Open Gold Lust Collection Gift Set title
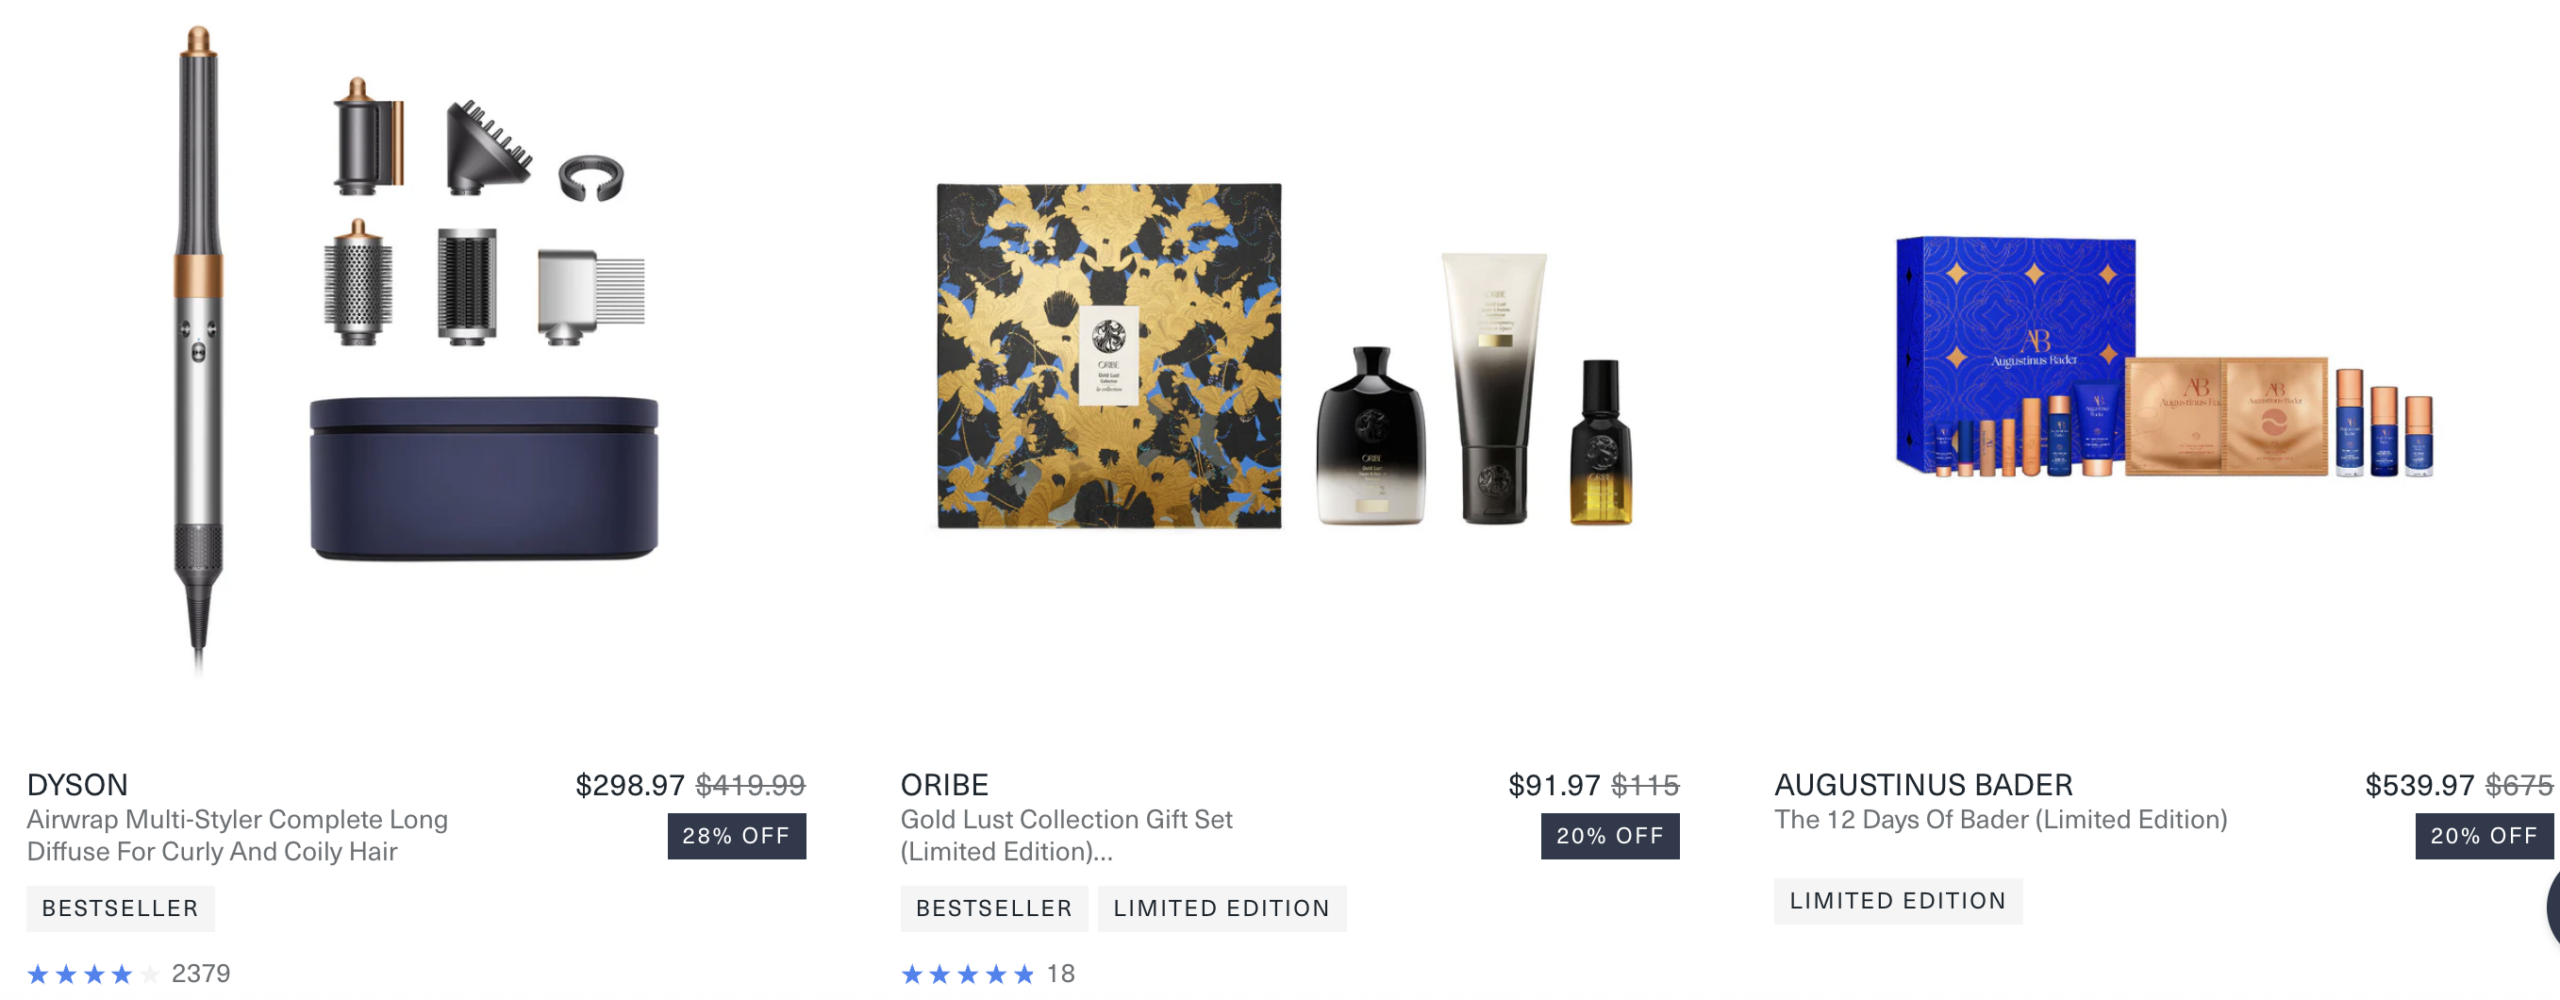This screenshot has width=2560, height=1000. point(1066,835)
